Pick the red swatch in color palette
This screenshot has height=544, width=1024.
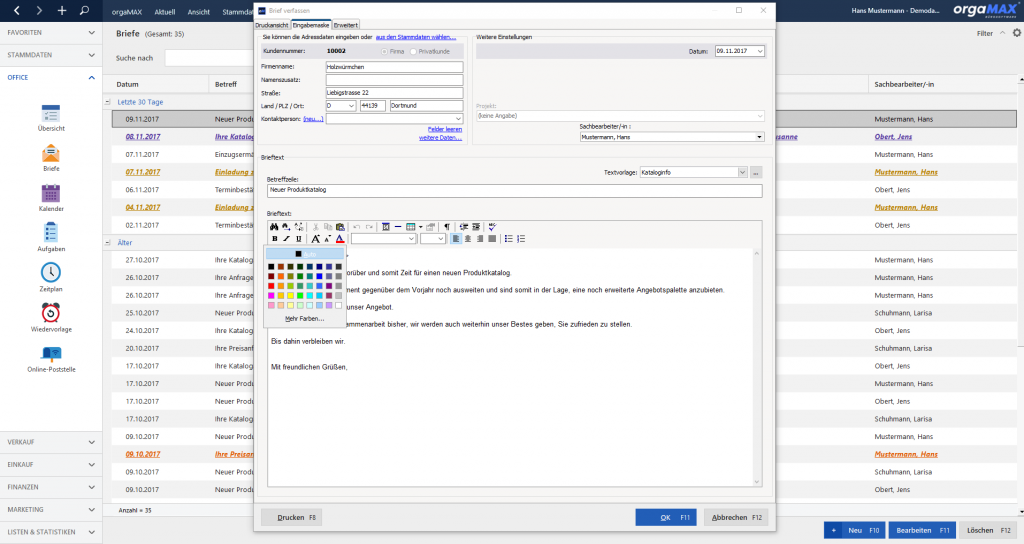click(x=271, y=285)
